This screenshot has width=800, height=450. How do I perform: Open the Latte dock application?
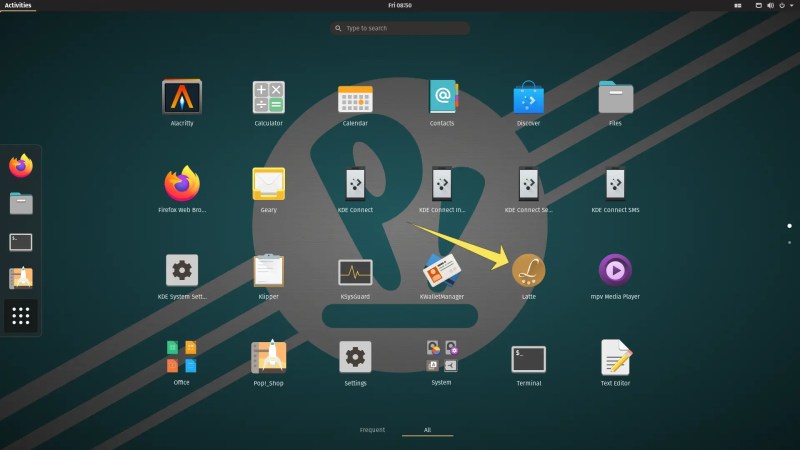click(528, 270)
